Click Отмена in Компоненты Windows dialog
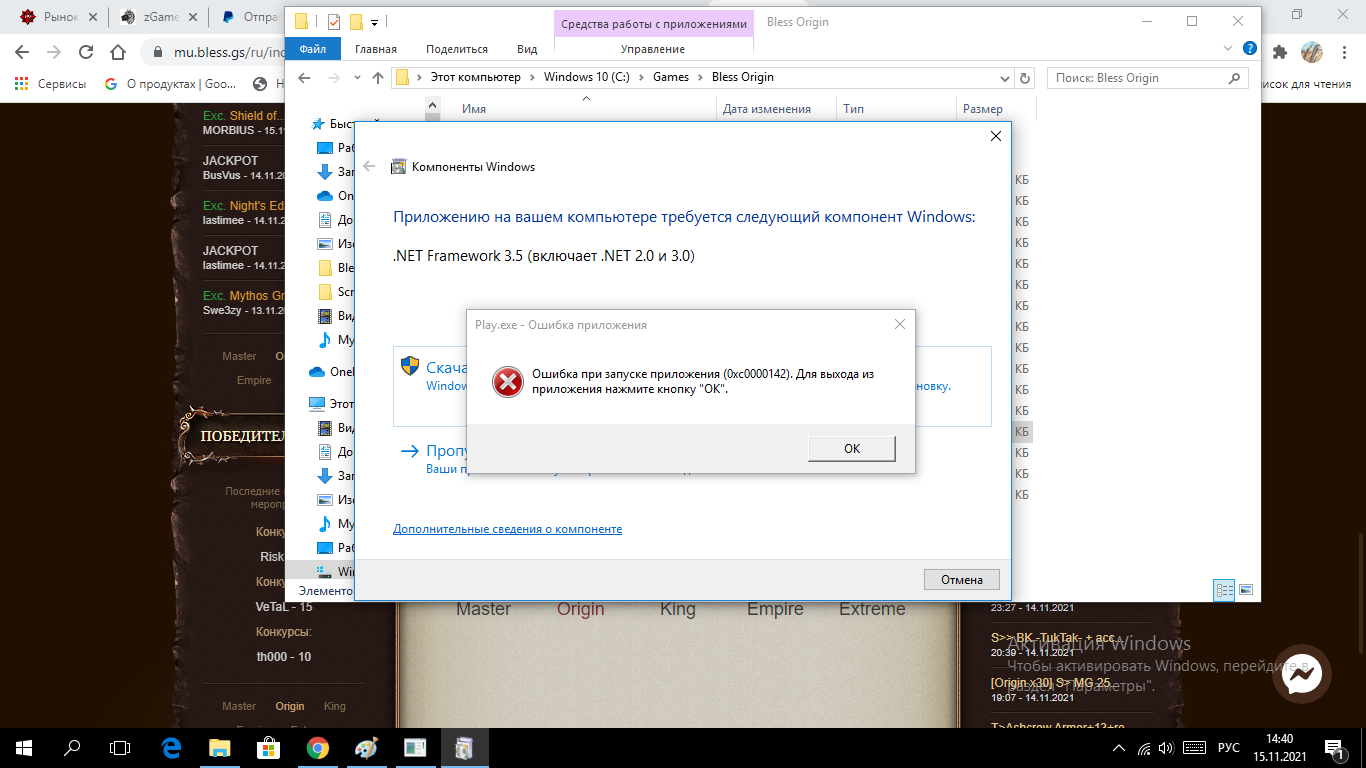Image resolution: width=1366 pixels, height=768 pixels. click(961, 580)
